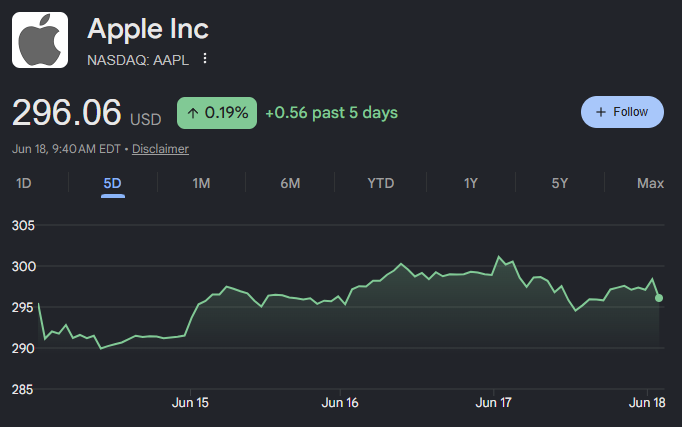Select the 5D time range tab
Viewport: 682px width, 427px height.
[x=113, y=183]
